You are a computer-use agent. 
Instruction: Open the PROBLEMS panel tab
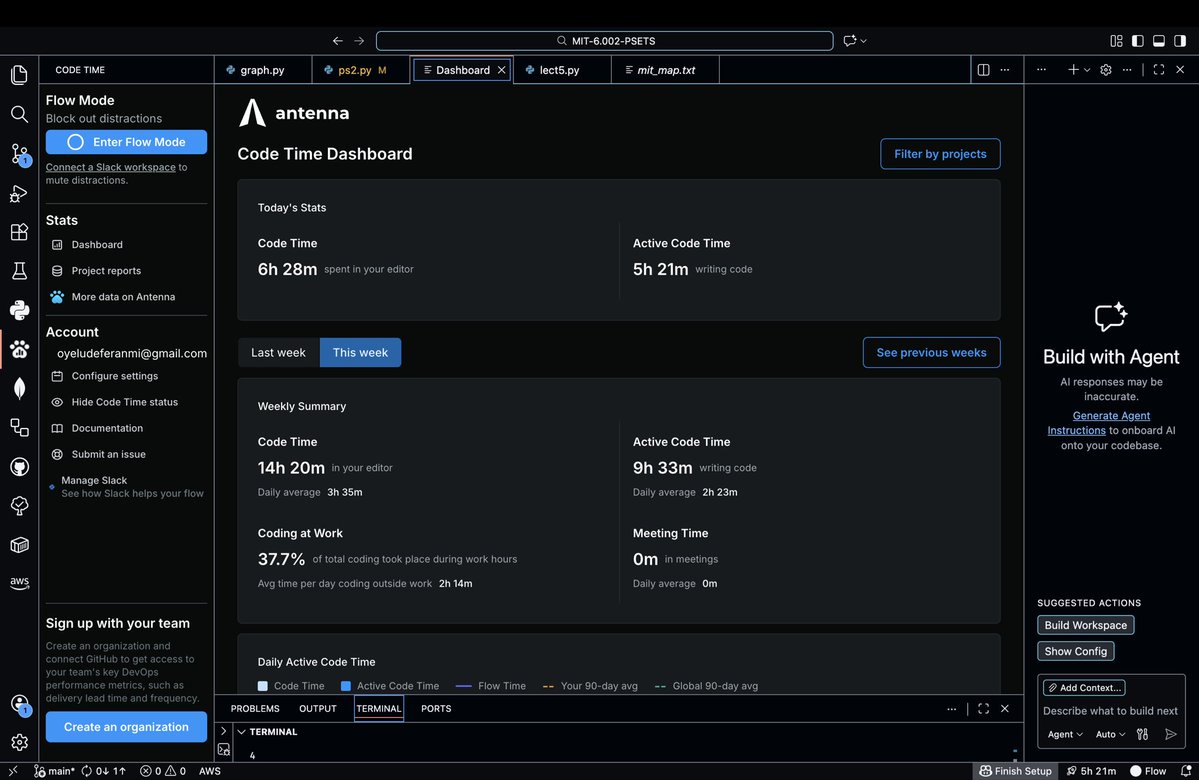[x=255, y=709]
